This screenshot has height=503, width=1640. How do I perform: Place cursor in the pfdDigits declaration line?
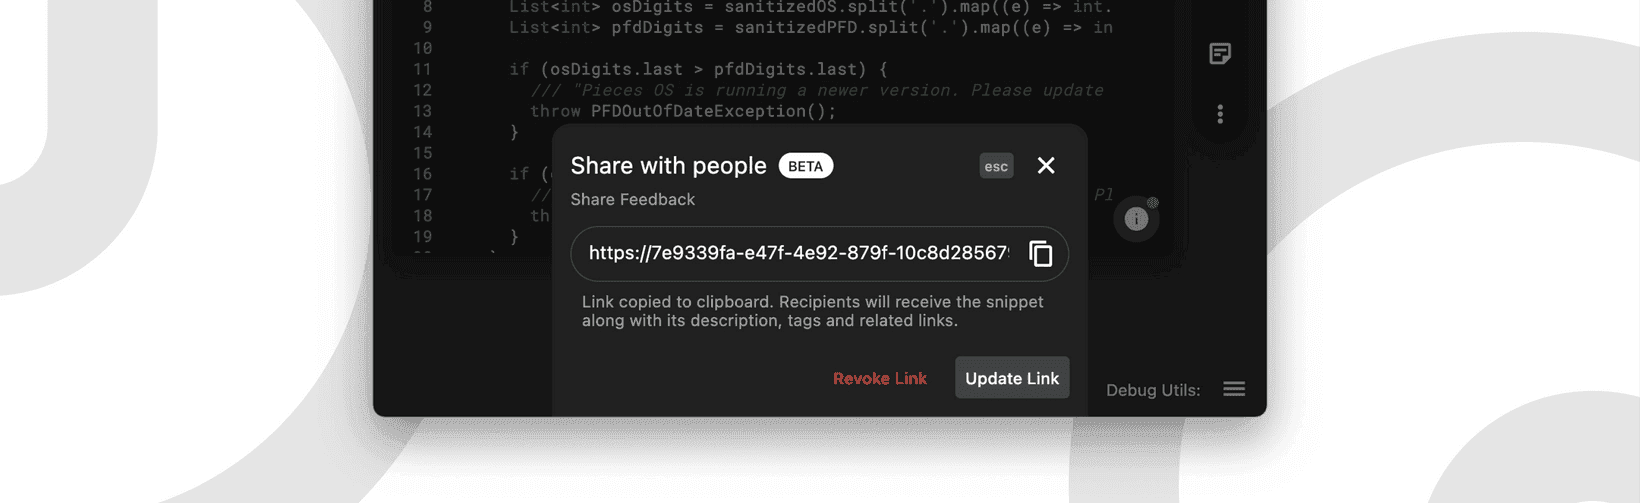tap(810, 27)
